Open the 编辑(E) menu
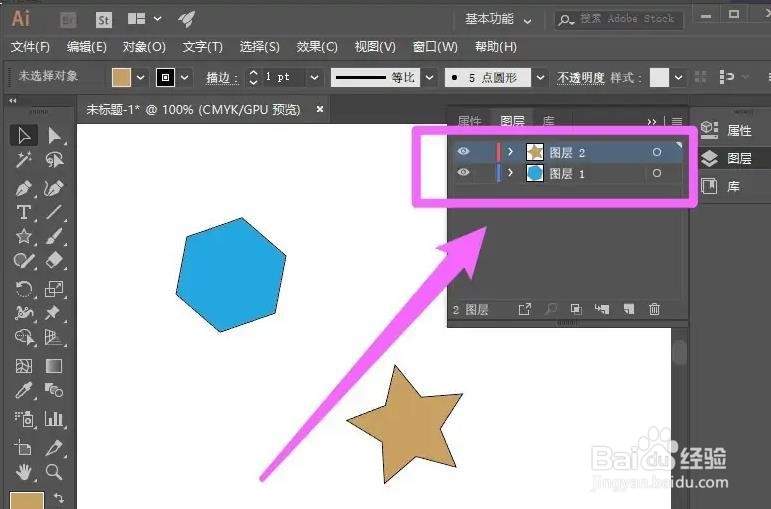771x509 pixels. [87, 47]
